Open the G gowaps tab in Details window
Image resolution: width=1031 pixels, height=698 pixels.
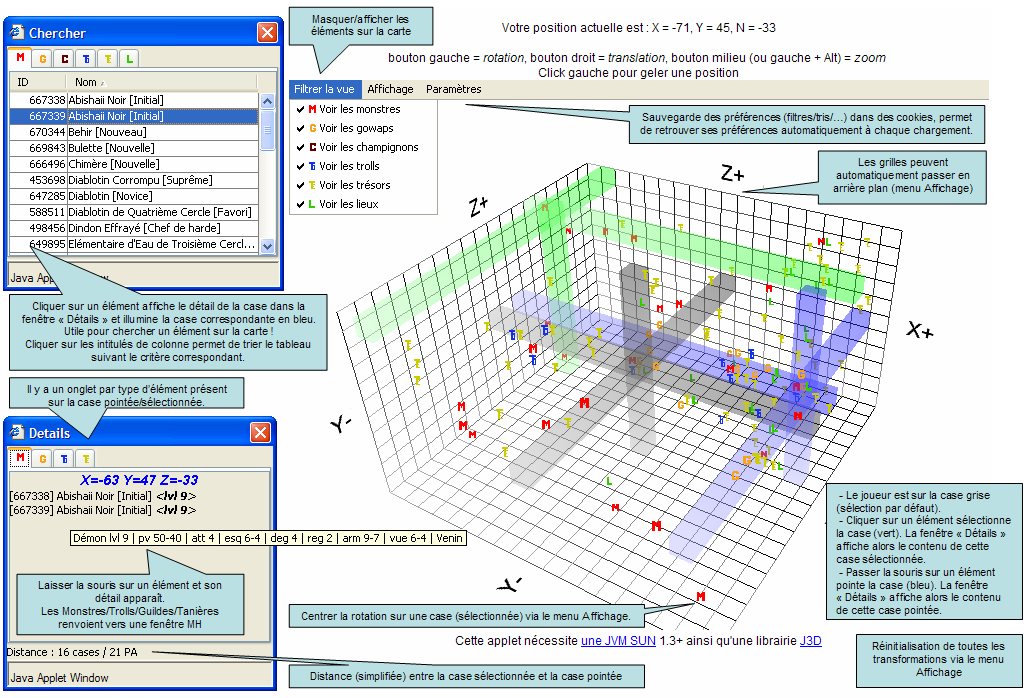[43, 458]
